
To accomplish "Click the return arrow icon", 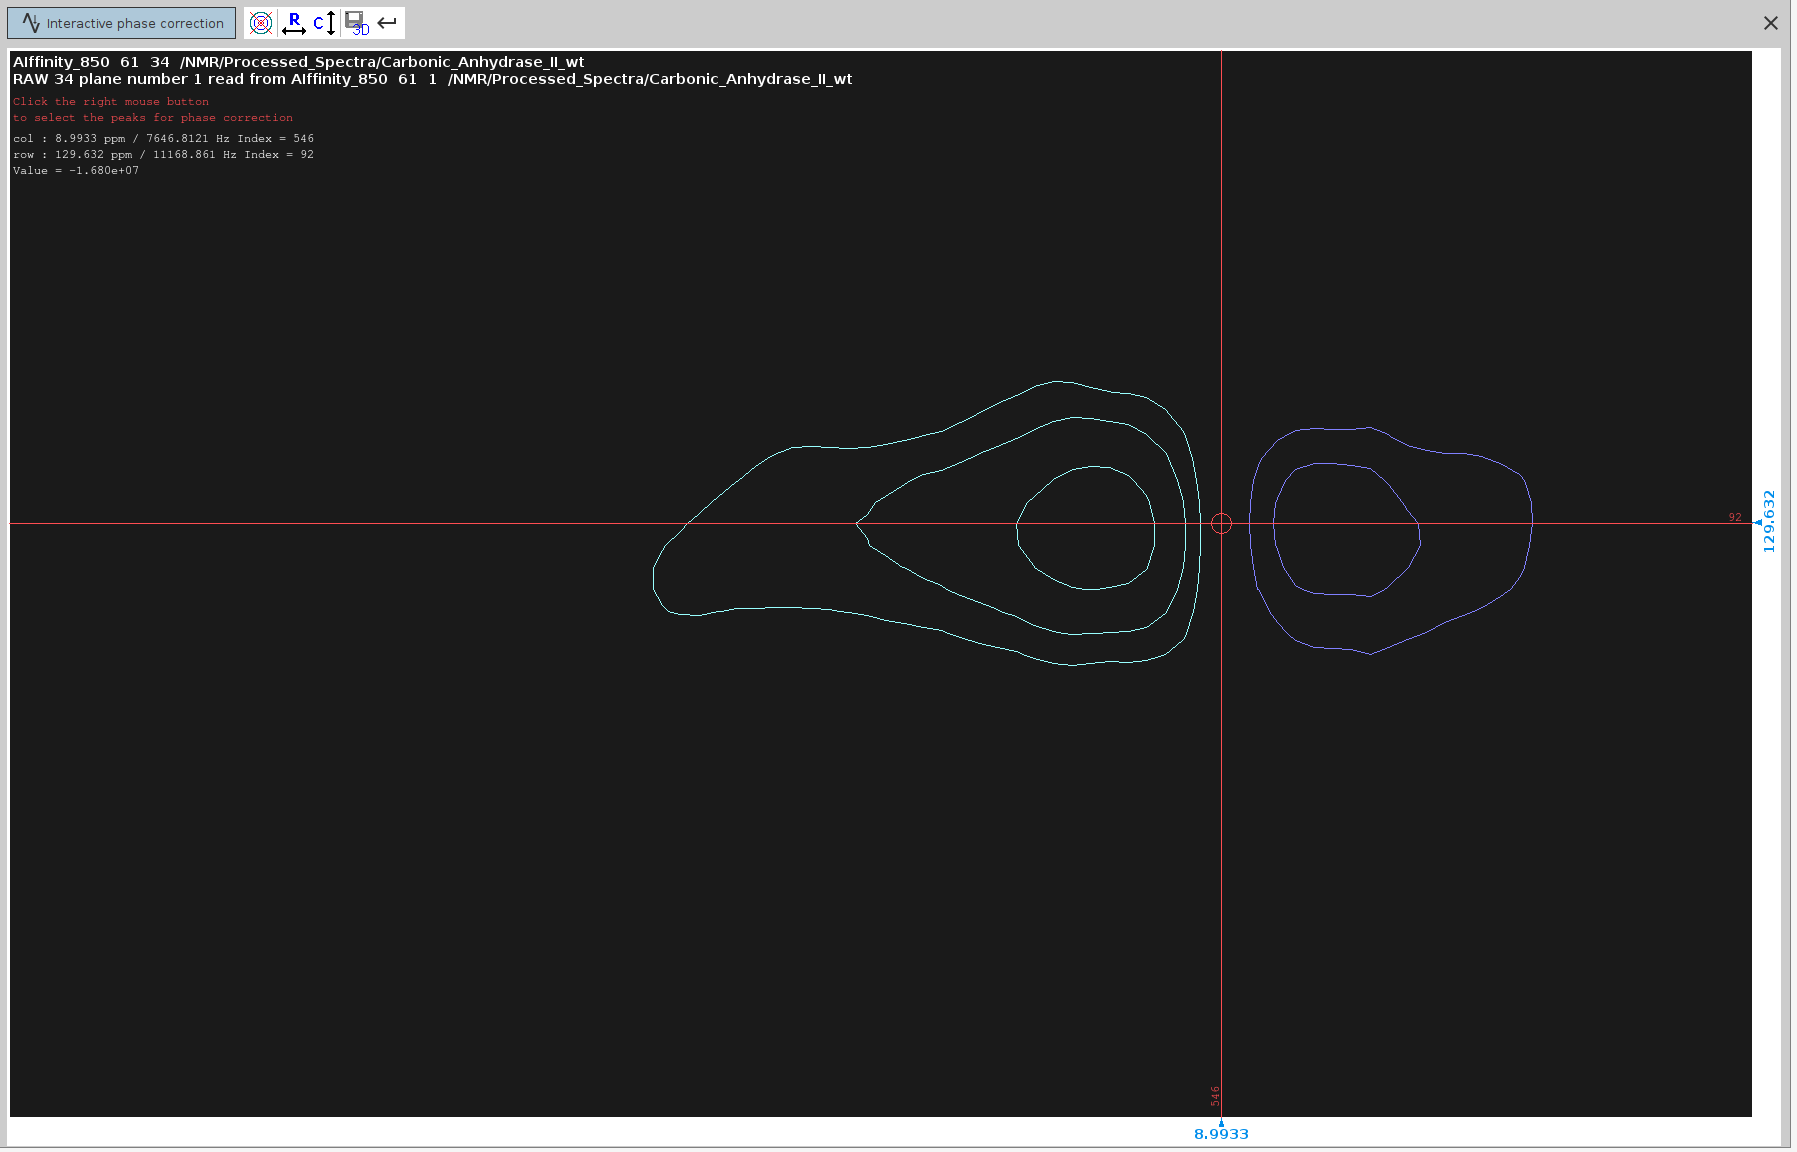I will pyautogui.click(x=388, y=23).
